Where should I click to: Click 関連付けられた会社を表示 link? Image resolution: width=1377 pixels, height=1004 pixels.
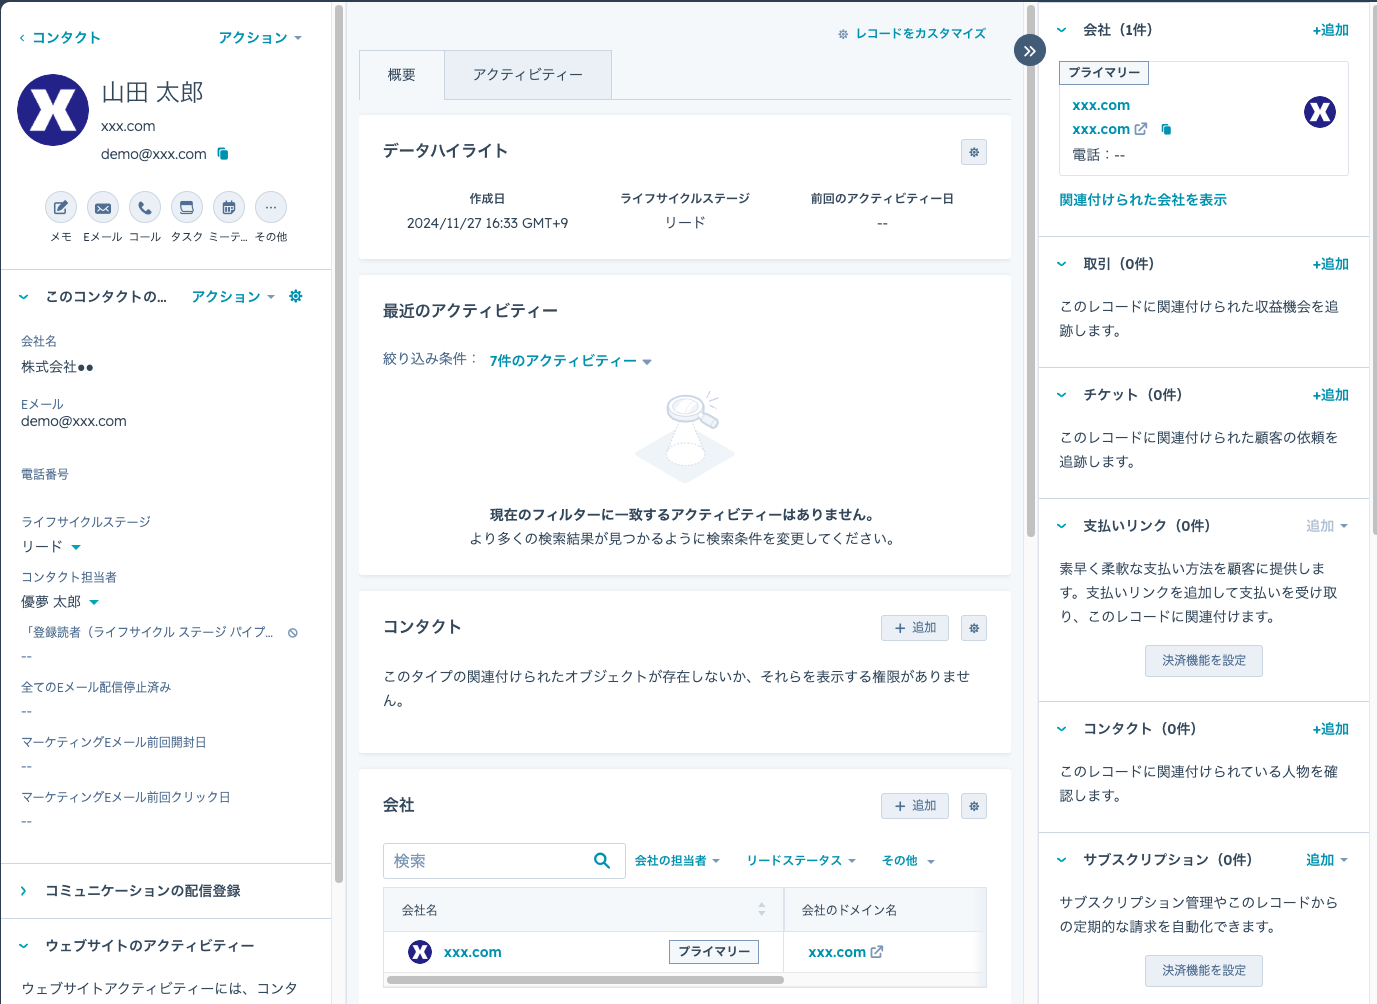[1142, 200]
